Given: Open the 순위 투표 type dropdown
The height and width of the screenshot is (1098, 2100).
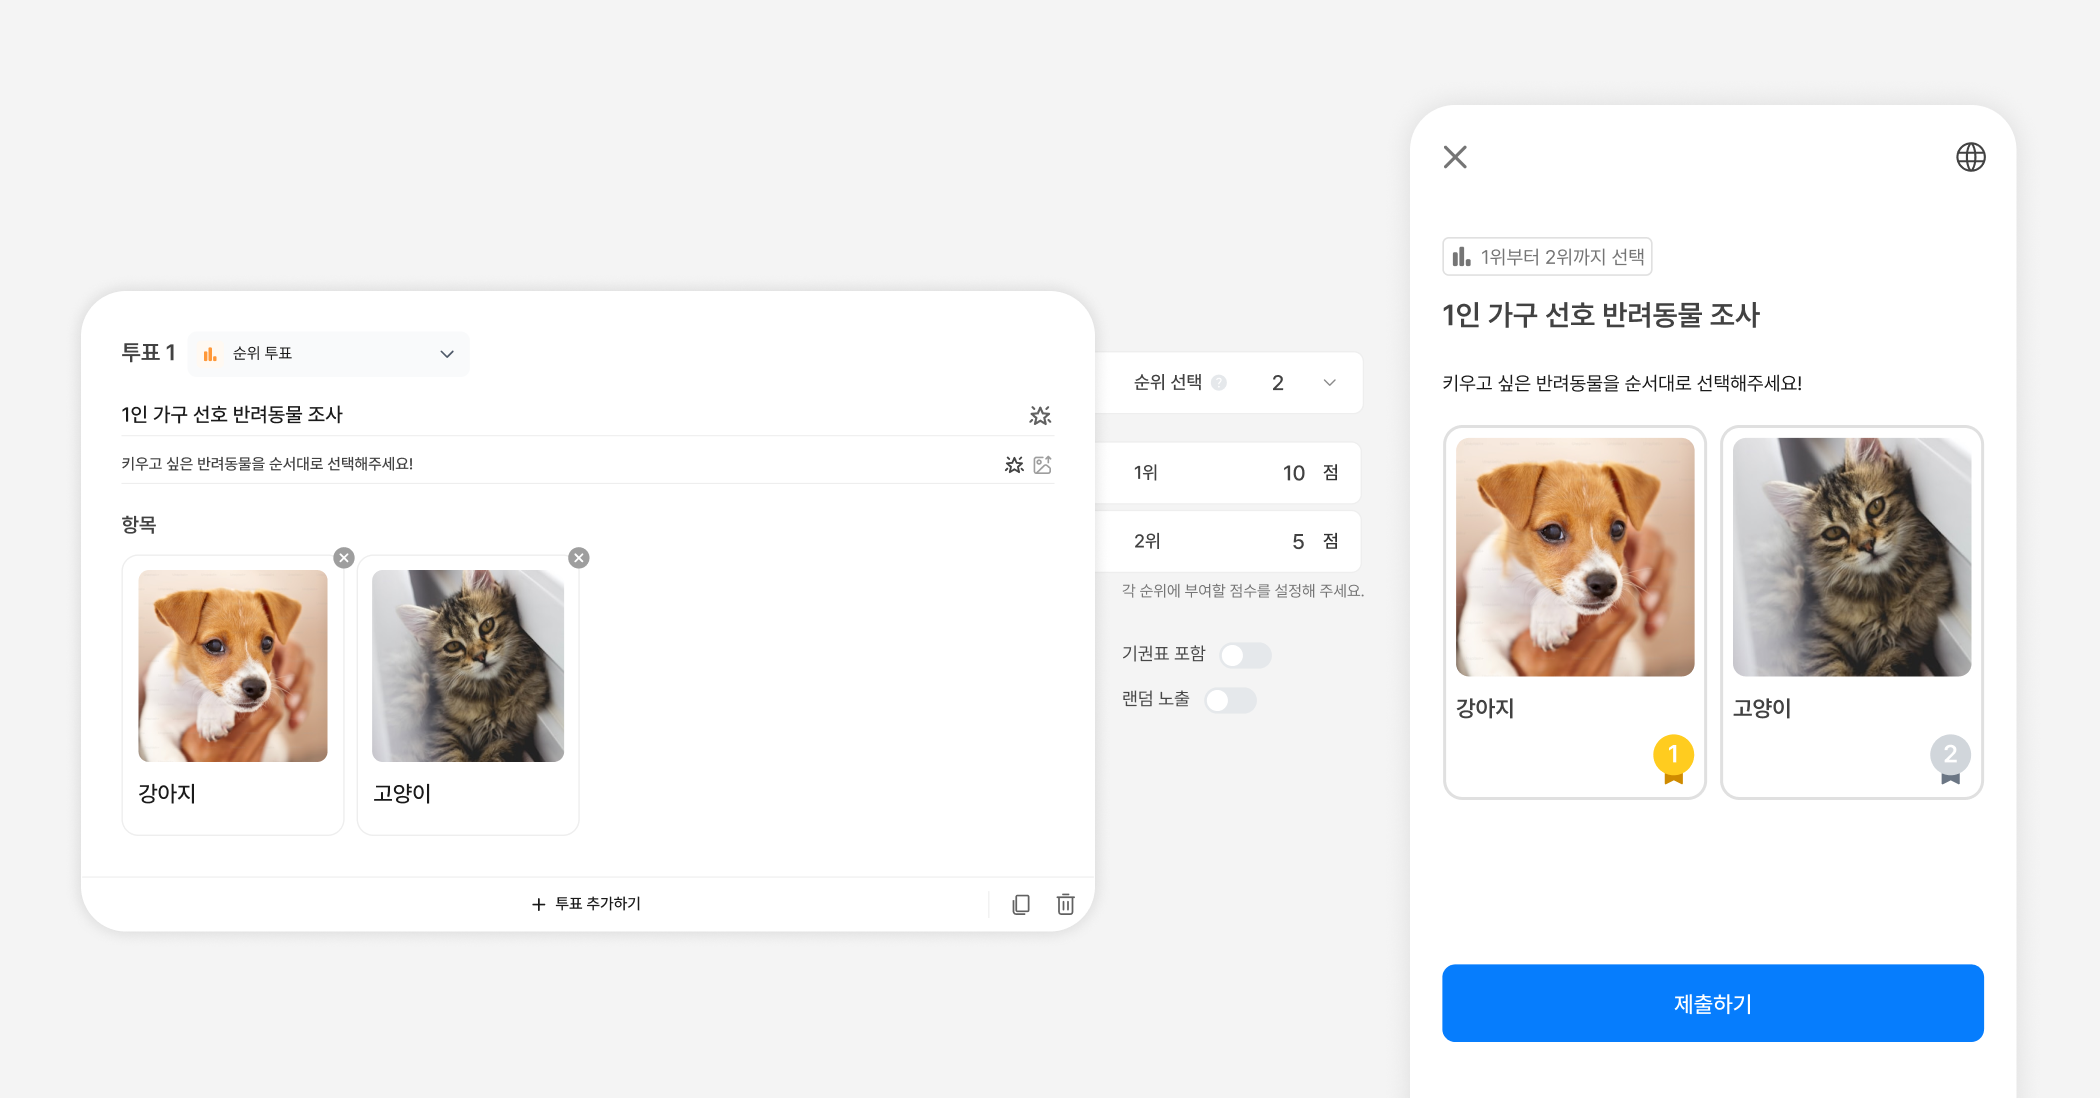Looking at the screenshot, I should pos(329,354).
